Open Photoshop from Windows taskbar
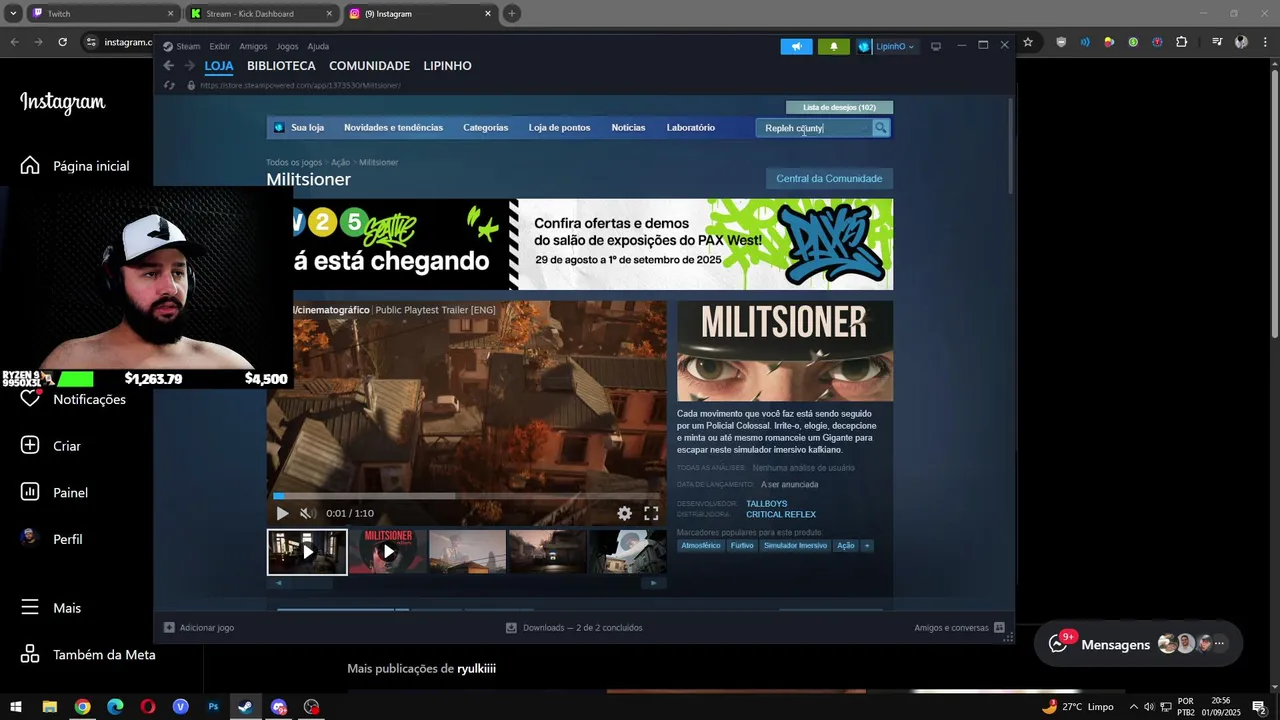Image resolution: width=1280 pixels, height=720 pixels. click(x=213, y=707)
